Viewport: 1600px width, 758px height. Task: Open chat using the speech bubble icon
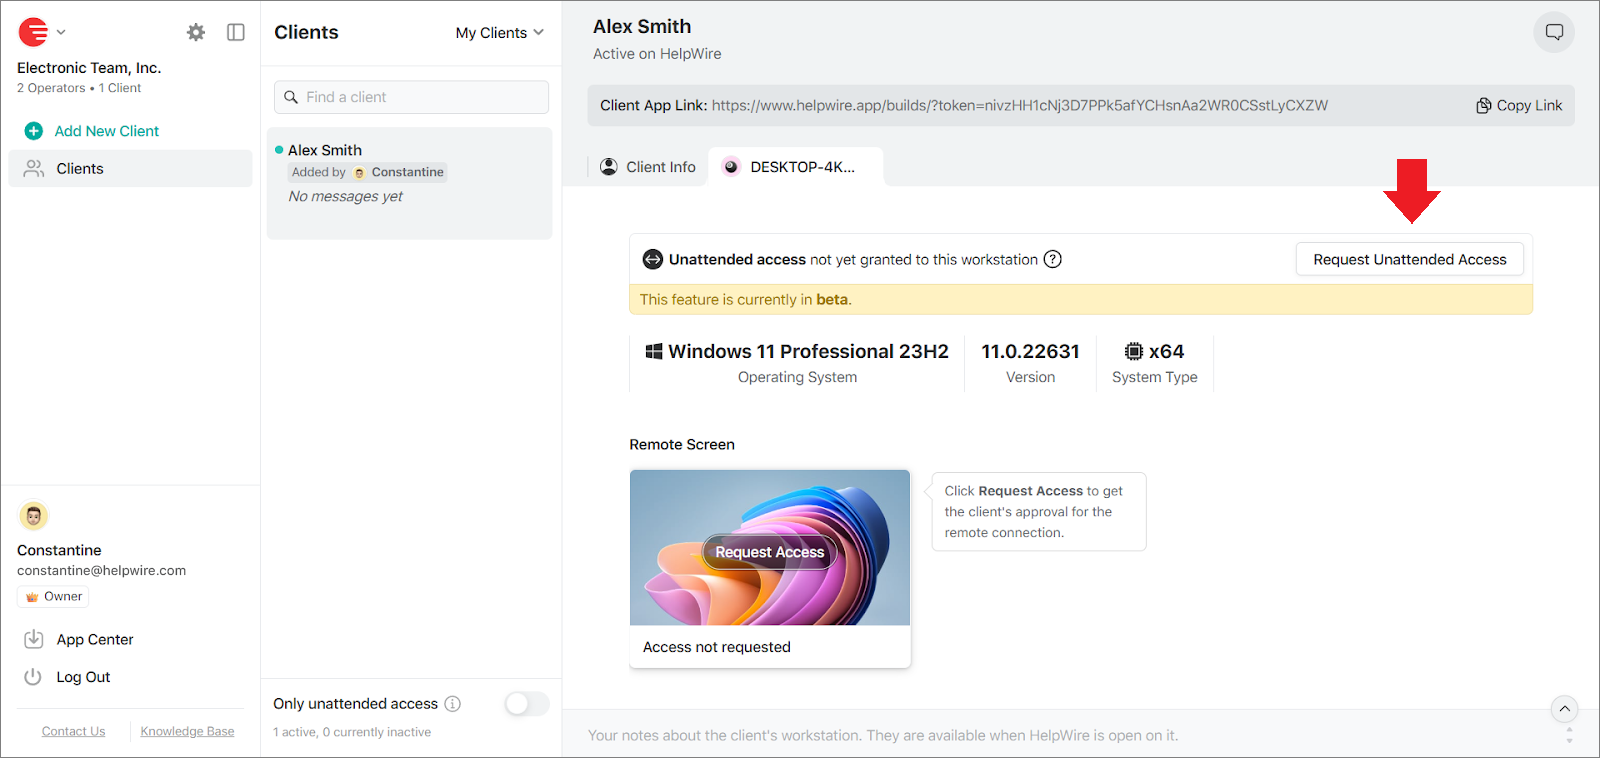1554,32
